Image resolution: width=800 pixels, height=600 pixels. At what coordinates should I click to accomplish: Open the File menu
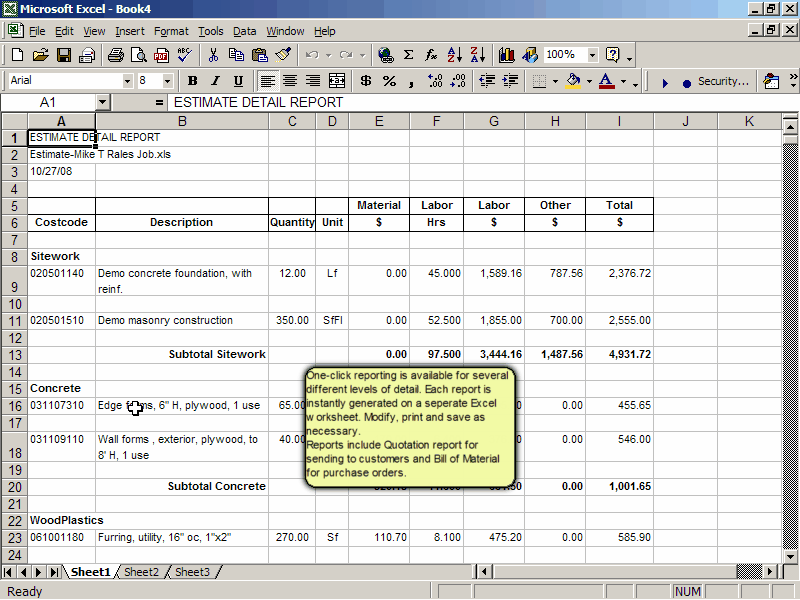[x=37, y=31]
